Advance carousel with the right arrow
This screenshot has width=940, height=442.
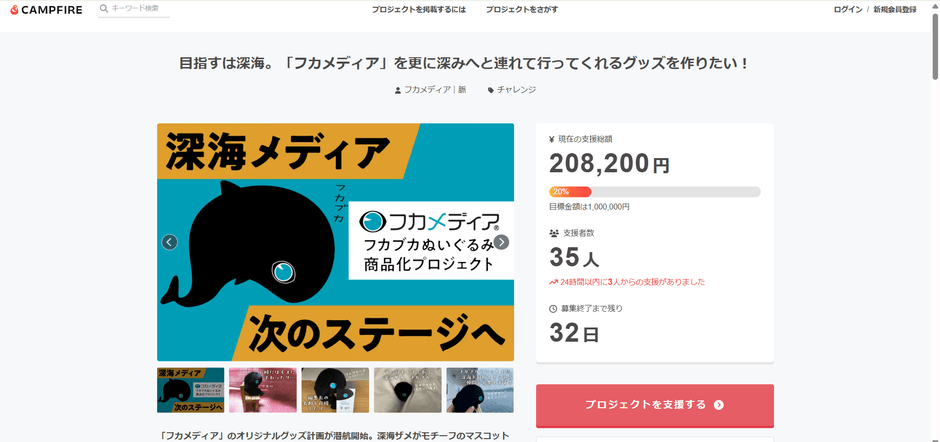(x=502, y=242)
